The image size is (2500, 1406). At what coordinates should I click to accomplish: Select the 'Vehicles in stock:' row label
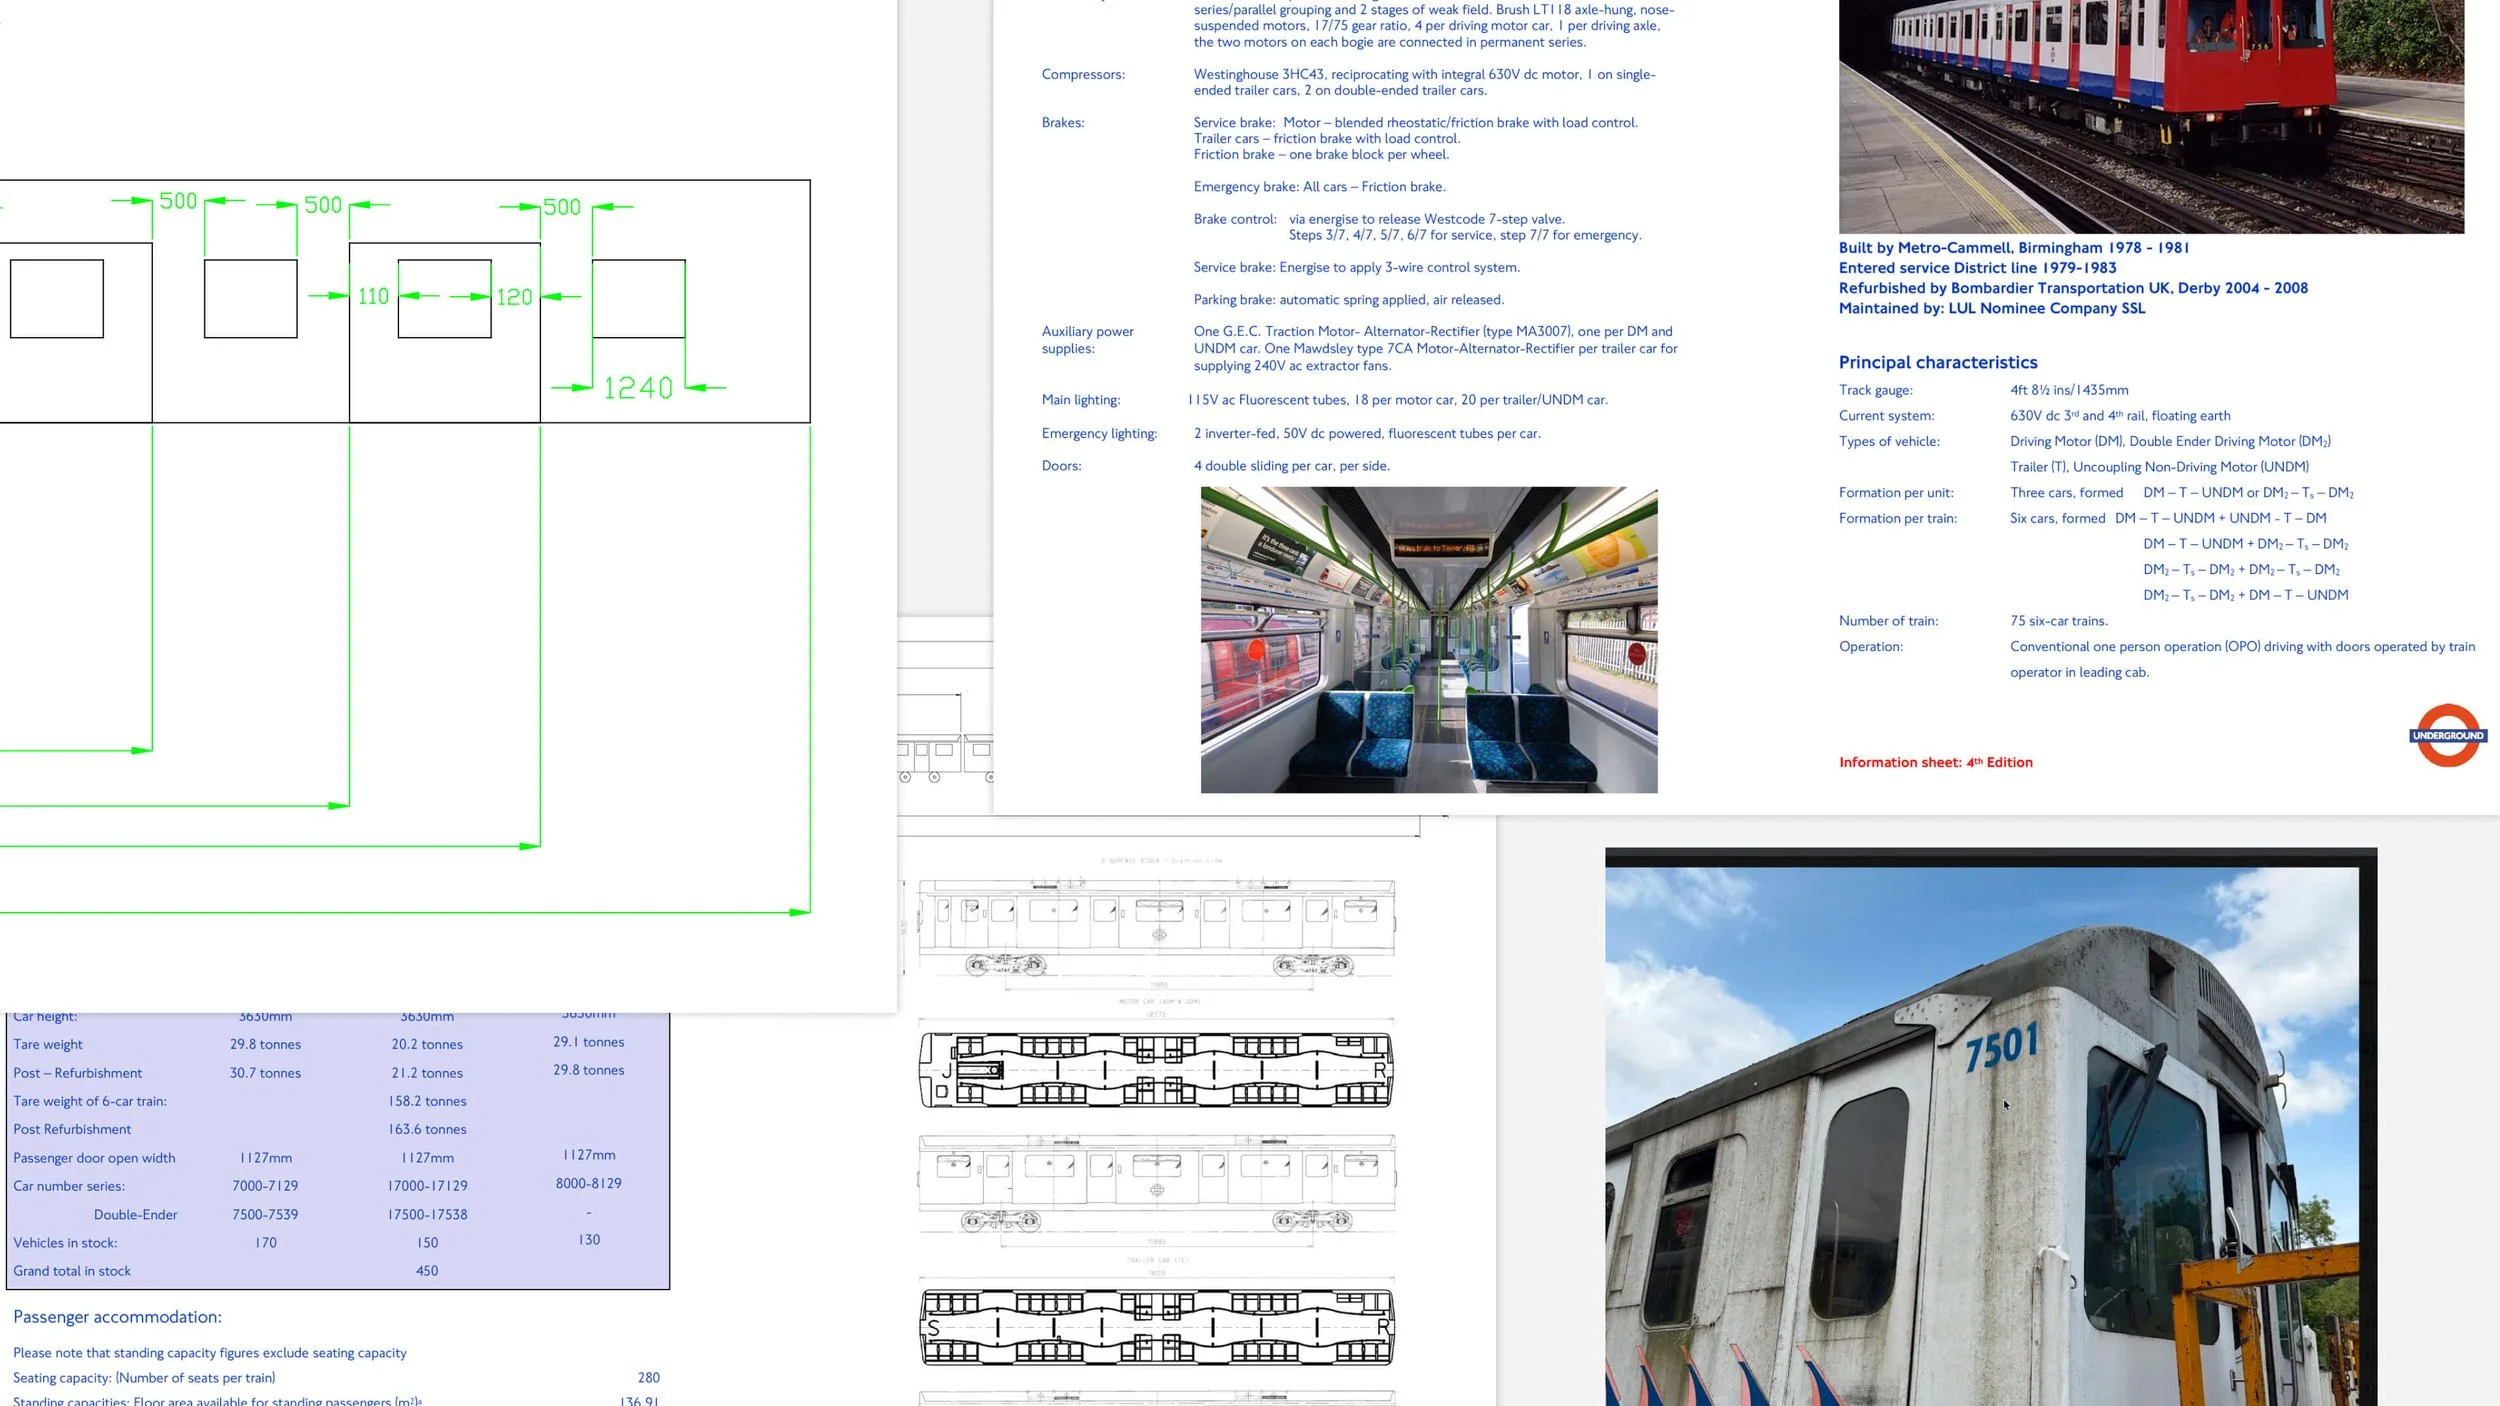65,1243
